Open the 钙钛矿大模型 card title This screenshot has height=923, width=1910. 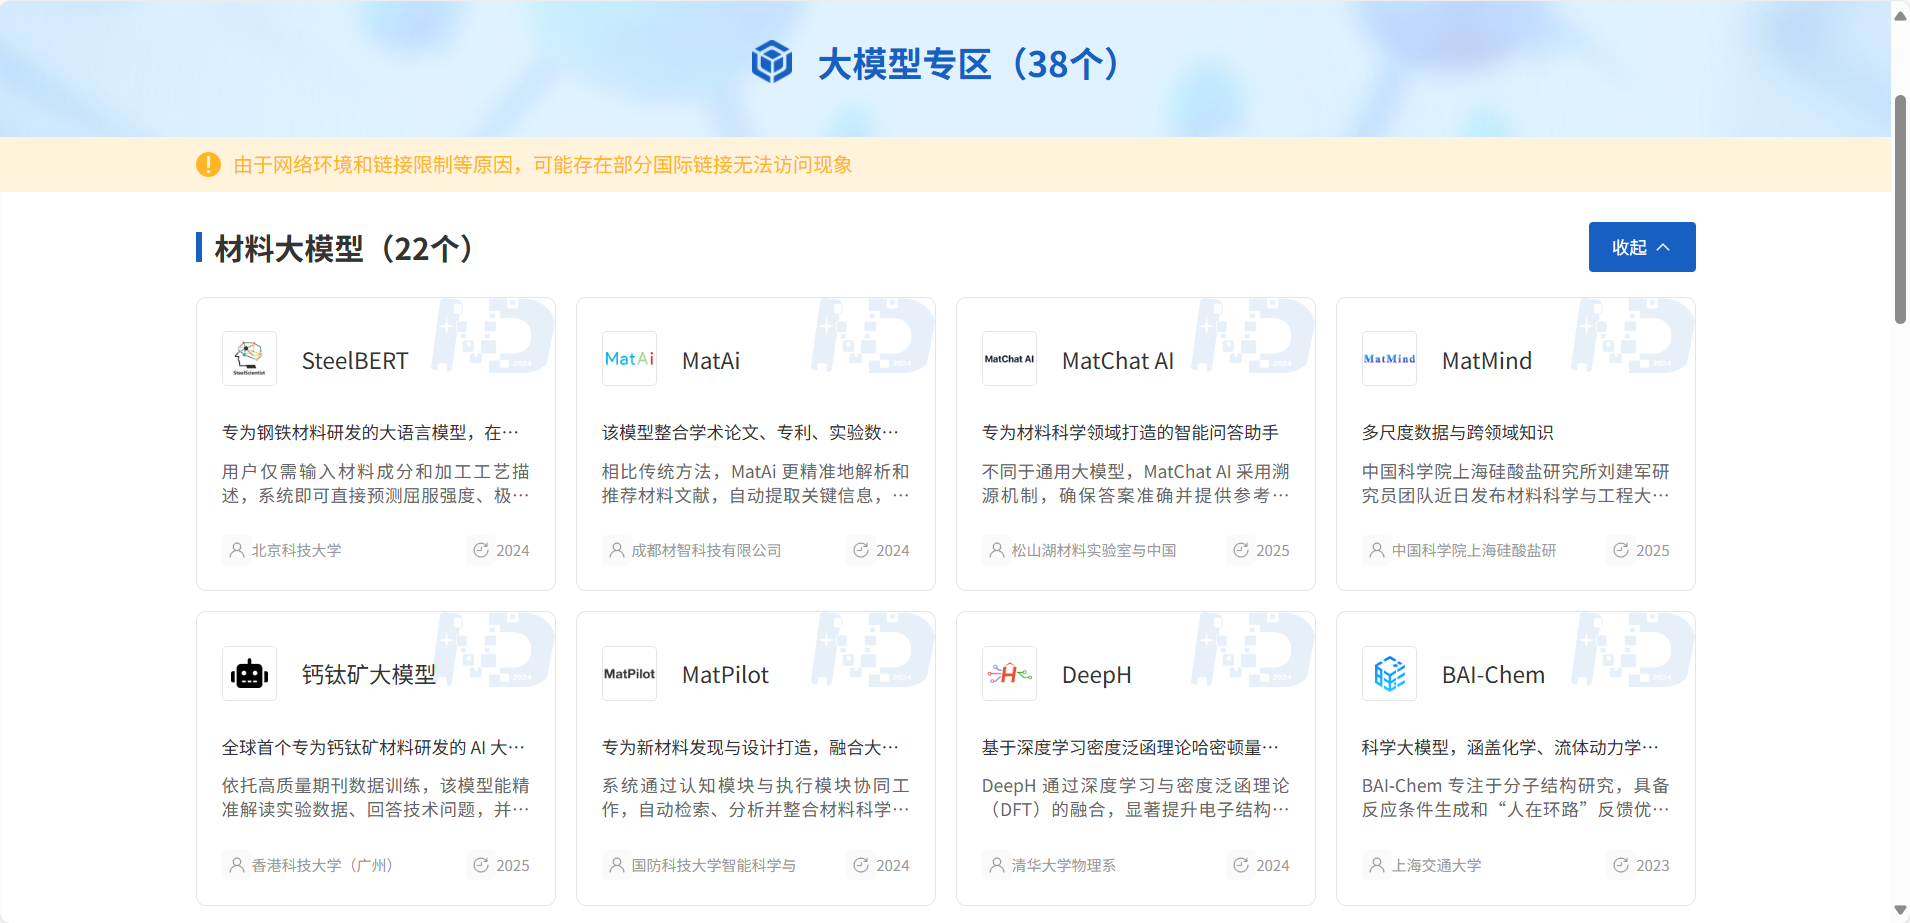point(369,675)
